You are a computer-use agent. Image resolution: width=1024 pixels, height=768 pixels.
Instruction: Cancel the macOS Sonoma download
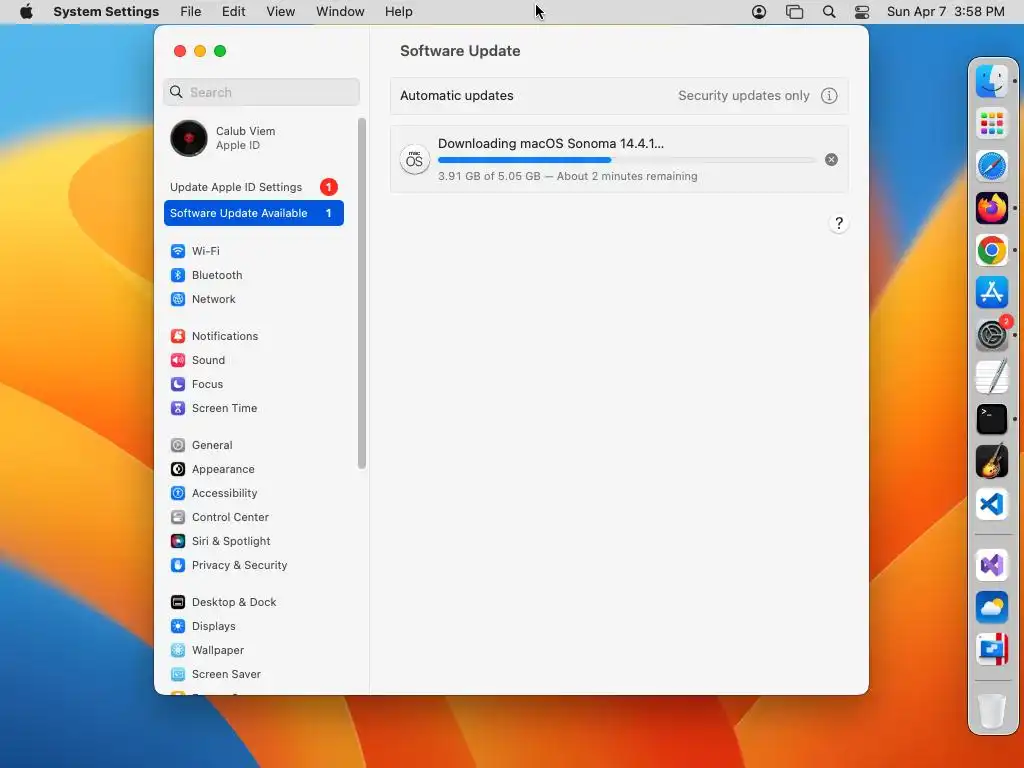pos(831,160)
